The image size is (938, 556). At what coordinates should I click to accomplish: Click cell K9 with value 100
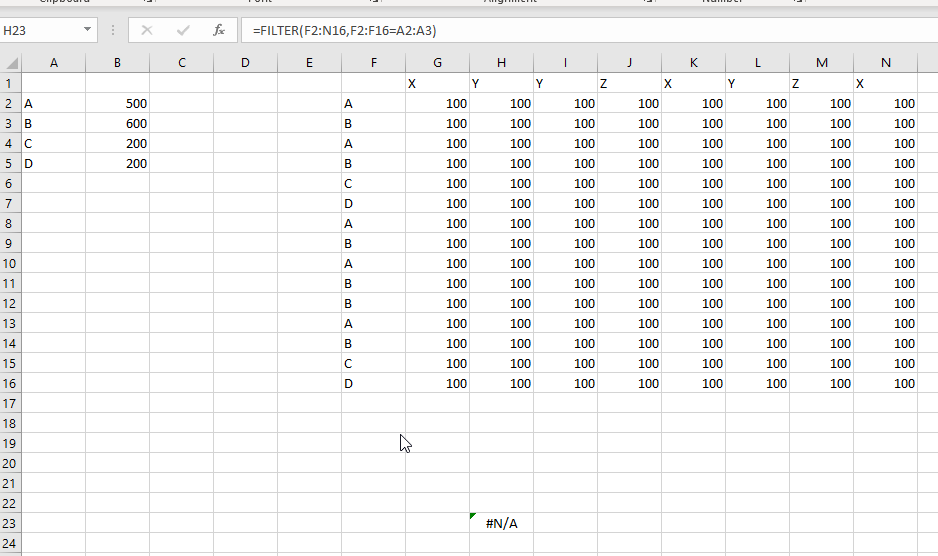pyautogui.click(x=693, y=243)
